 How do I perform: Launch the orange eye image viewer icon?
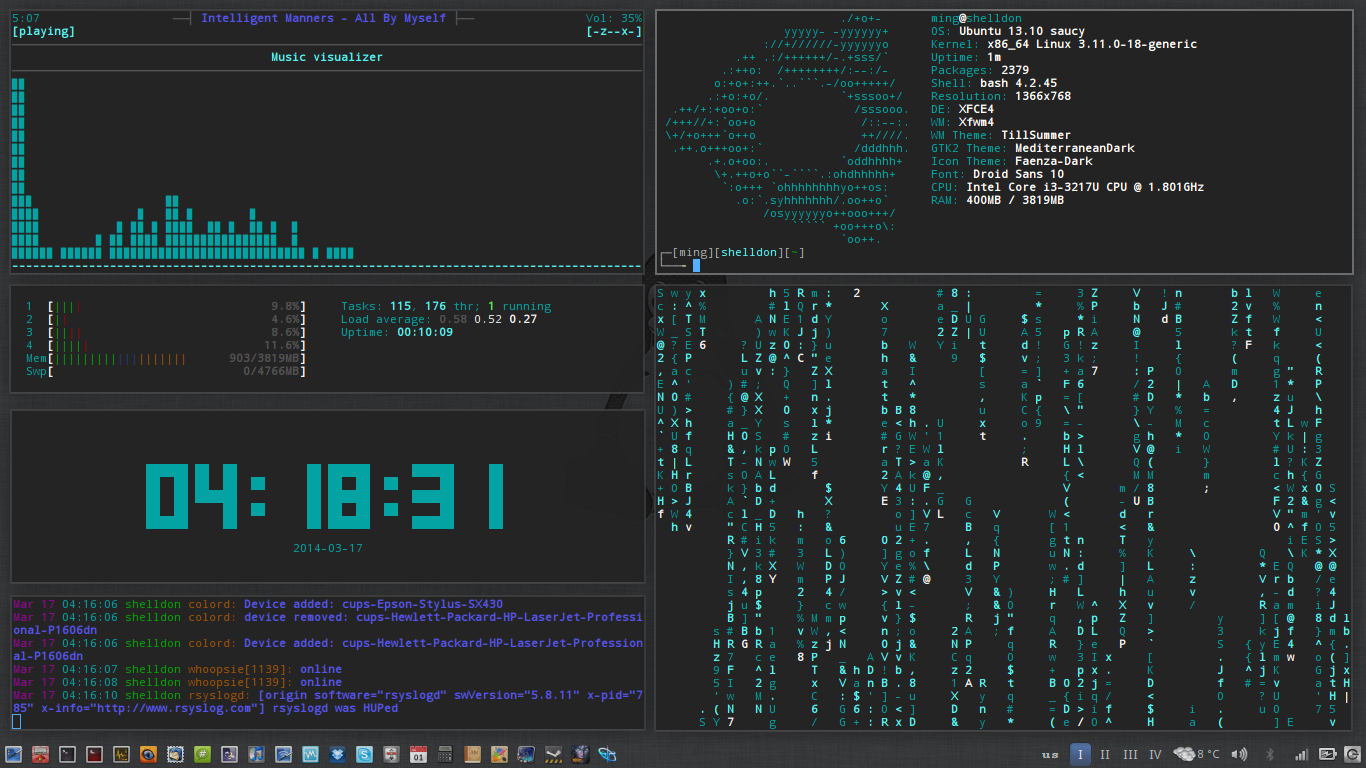point(148,754)
